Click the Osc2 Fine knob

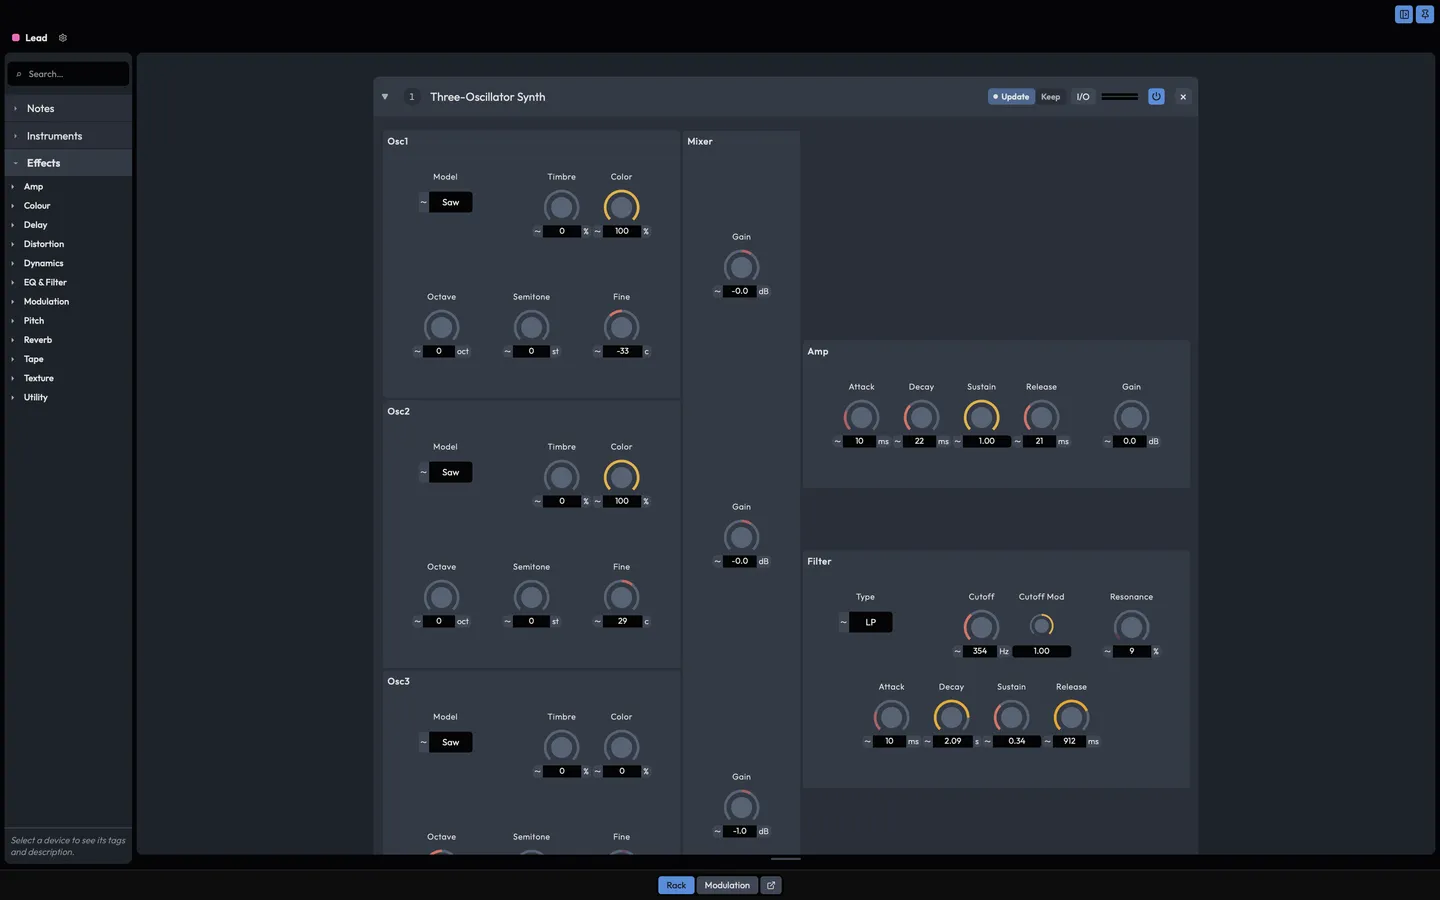tap(621, 597)
